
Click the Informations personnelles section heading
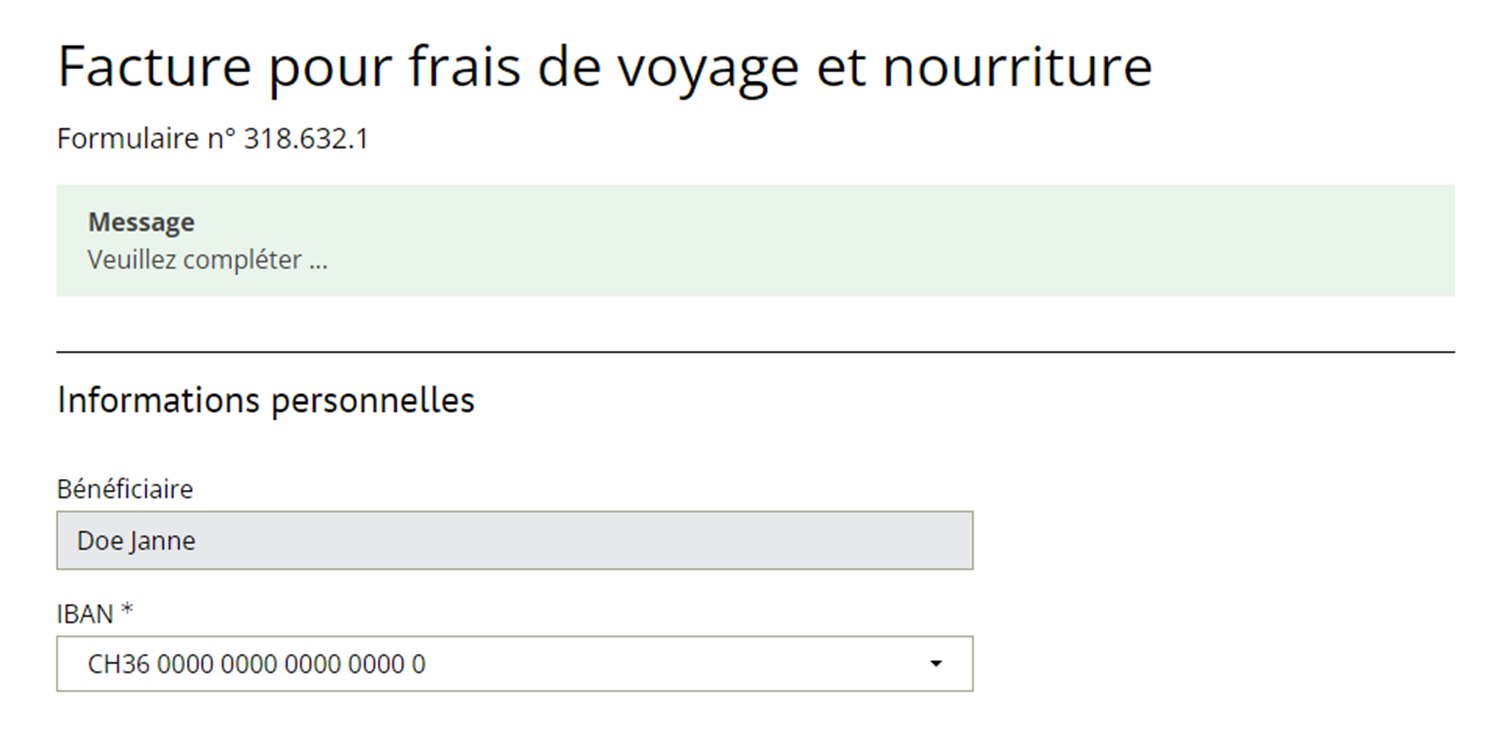pos(266,400)
